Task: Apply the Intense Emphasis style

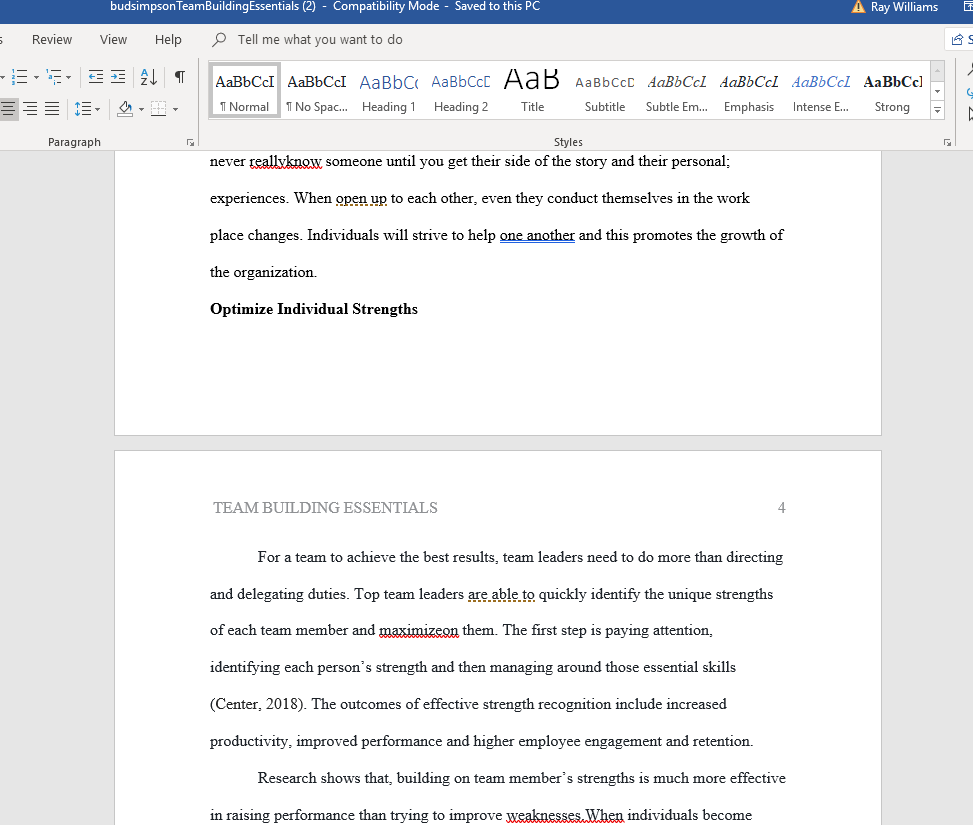Action: pos(821,90)
